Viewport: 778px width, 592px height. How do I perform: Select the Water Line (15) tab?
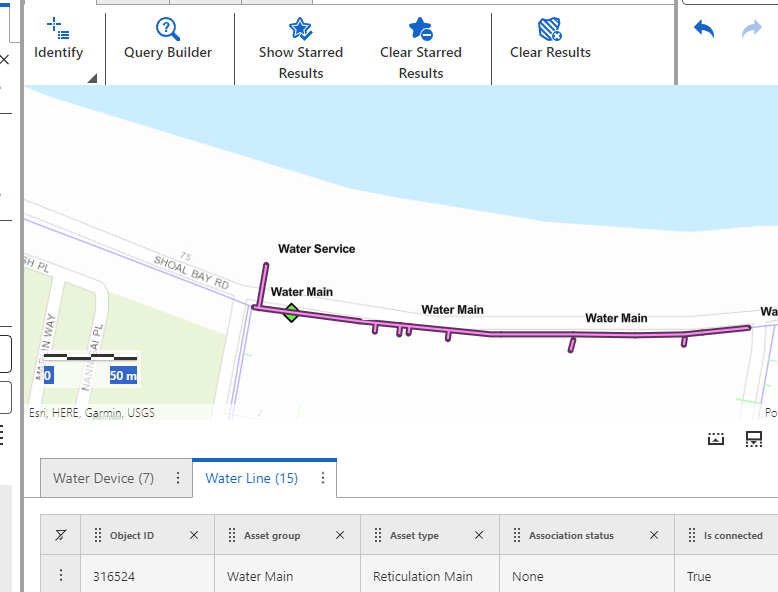click(252, 478)
